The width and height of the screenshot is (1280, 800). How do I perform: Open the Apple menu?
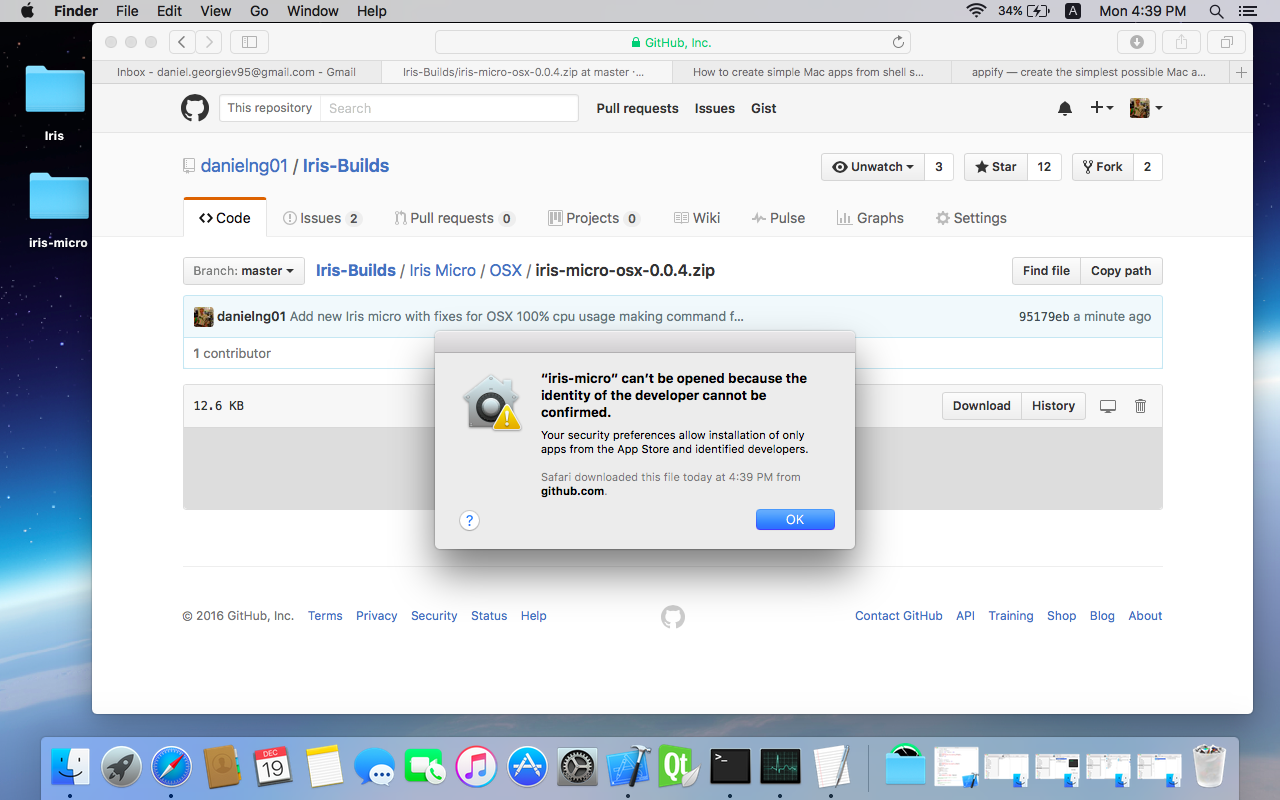point(27,11)
